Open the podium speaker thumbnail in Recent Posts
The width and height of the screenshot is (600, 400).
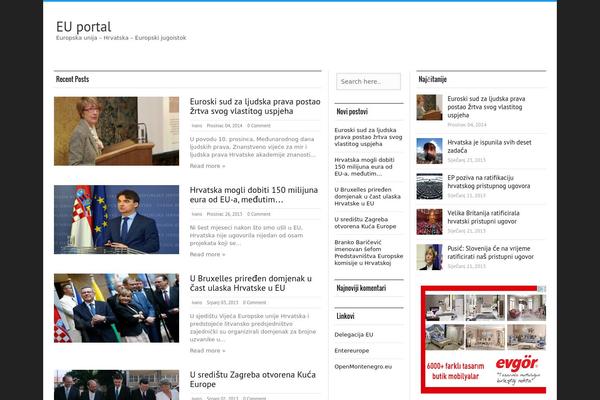(x=116, y=131)
